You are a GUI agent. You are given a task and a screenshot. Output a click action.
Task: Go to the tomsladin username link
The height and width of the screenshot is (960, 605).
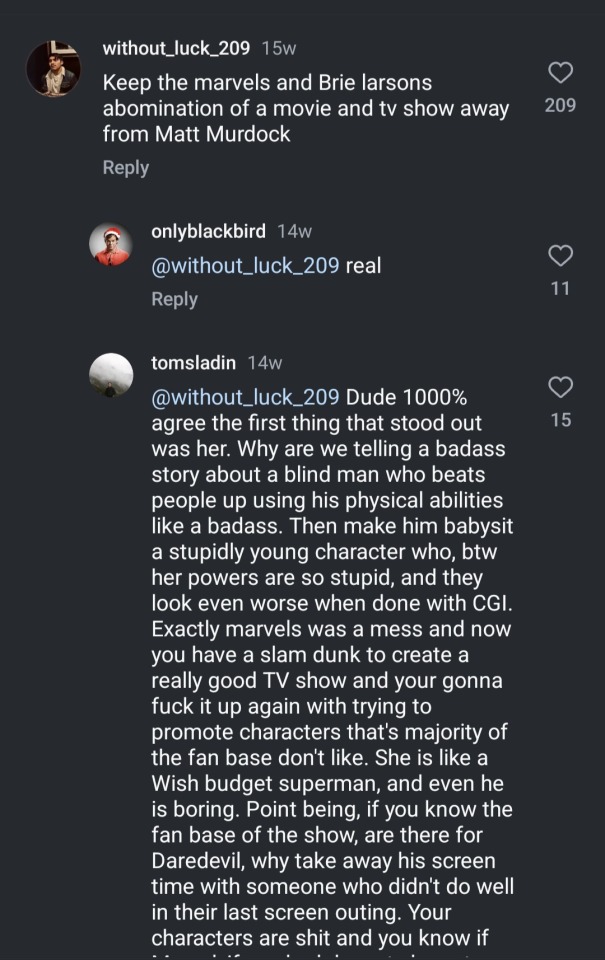pos(194,363)
